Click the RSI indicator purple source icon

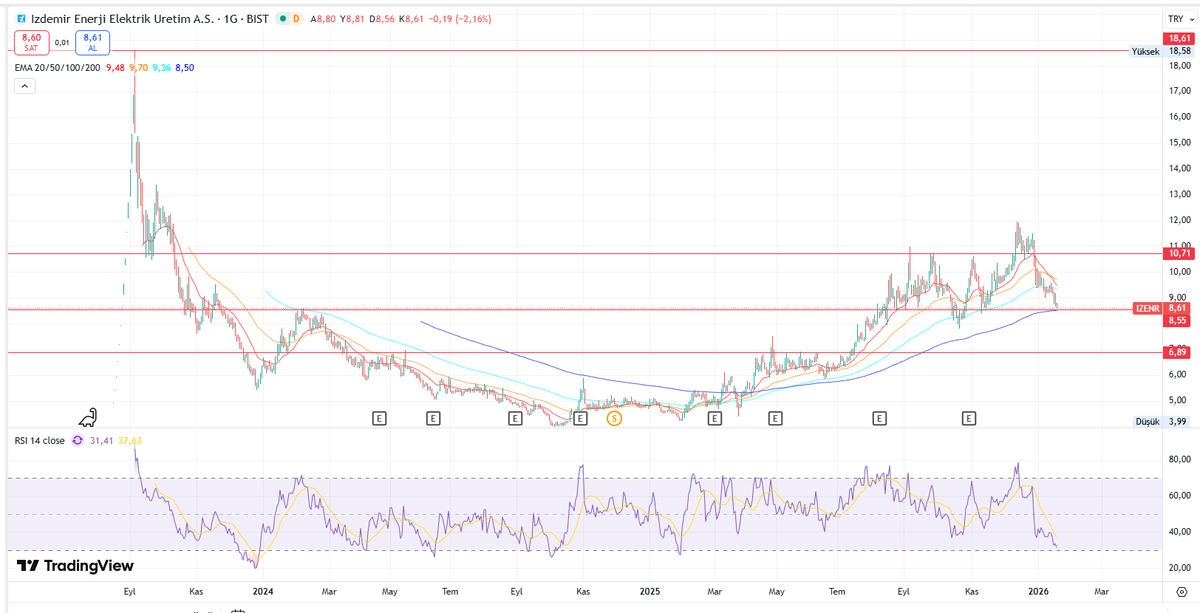(77, 440)
